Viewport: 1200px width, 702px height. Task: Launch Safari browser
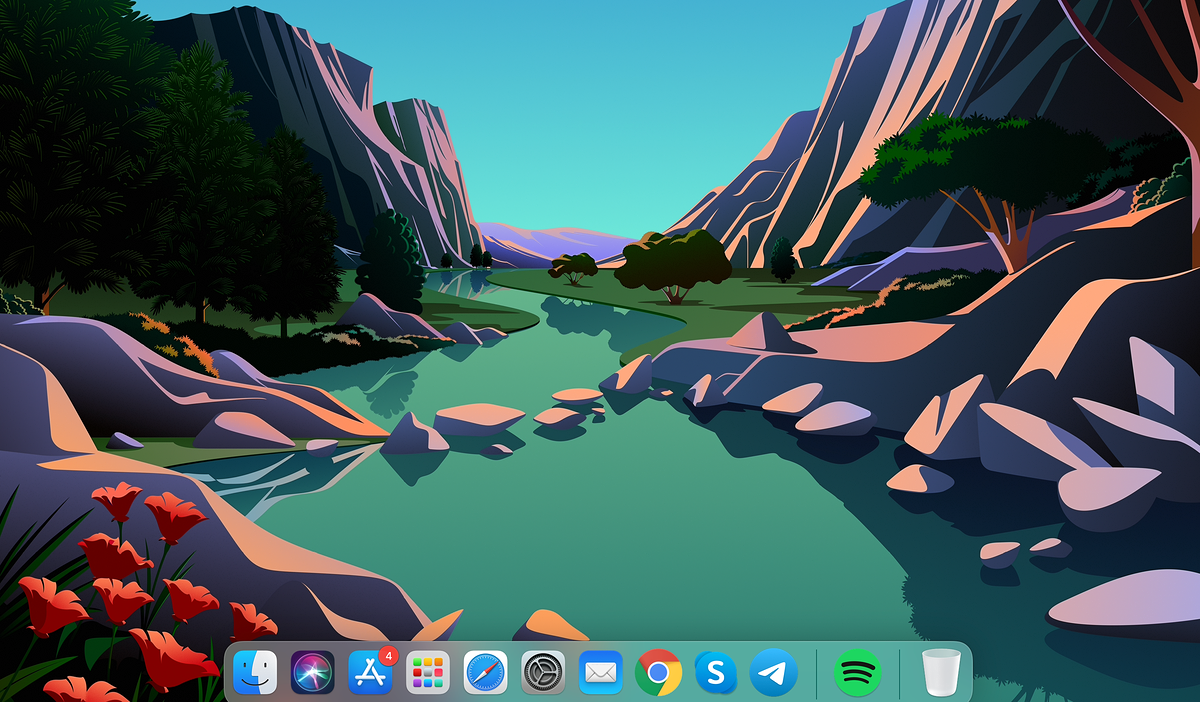[486, 672]
